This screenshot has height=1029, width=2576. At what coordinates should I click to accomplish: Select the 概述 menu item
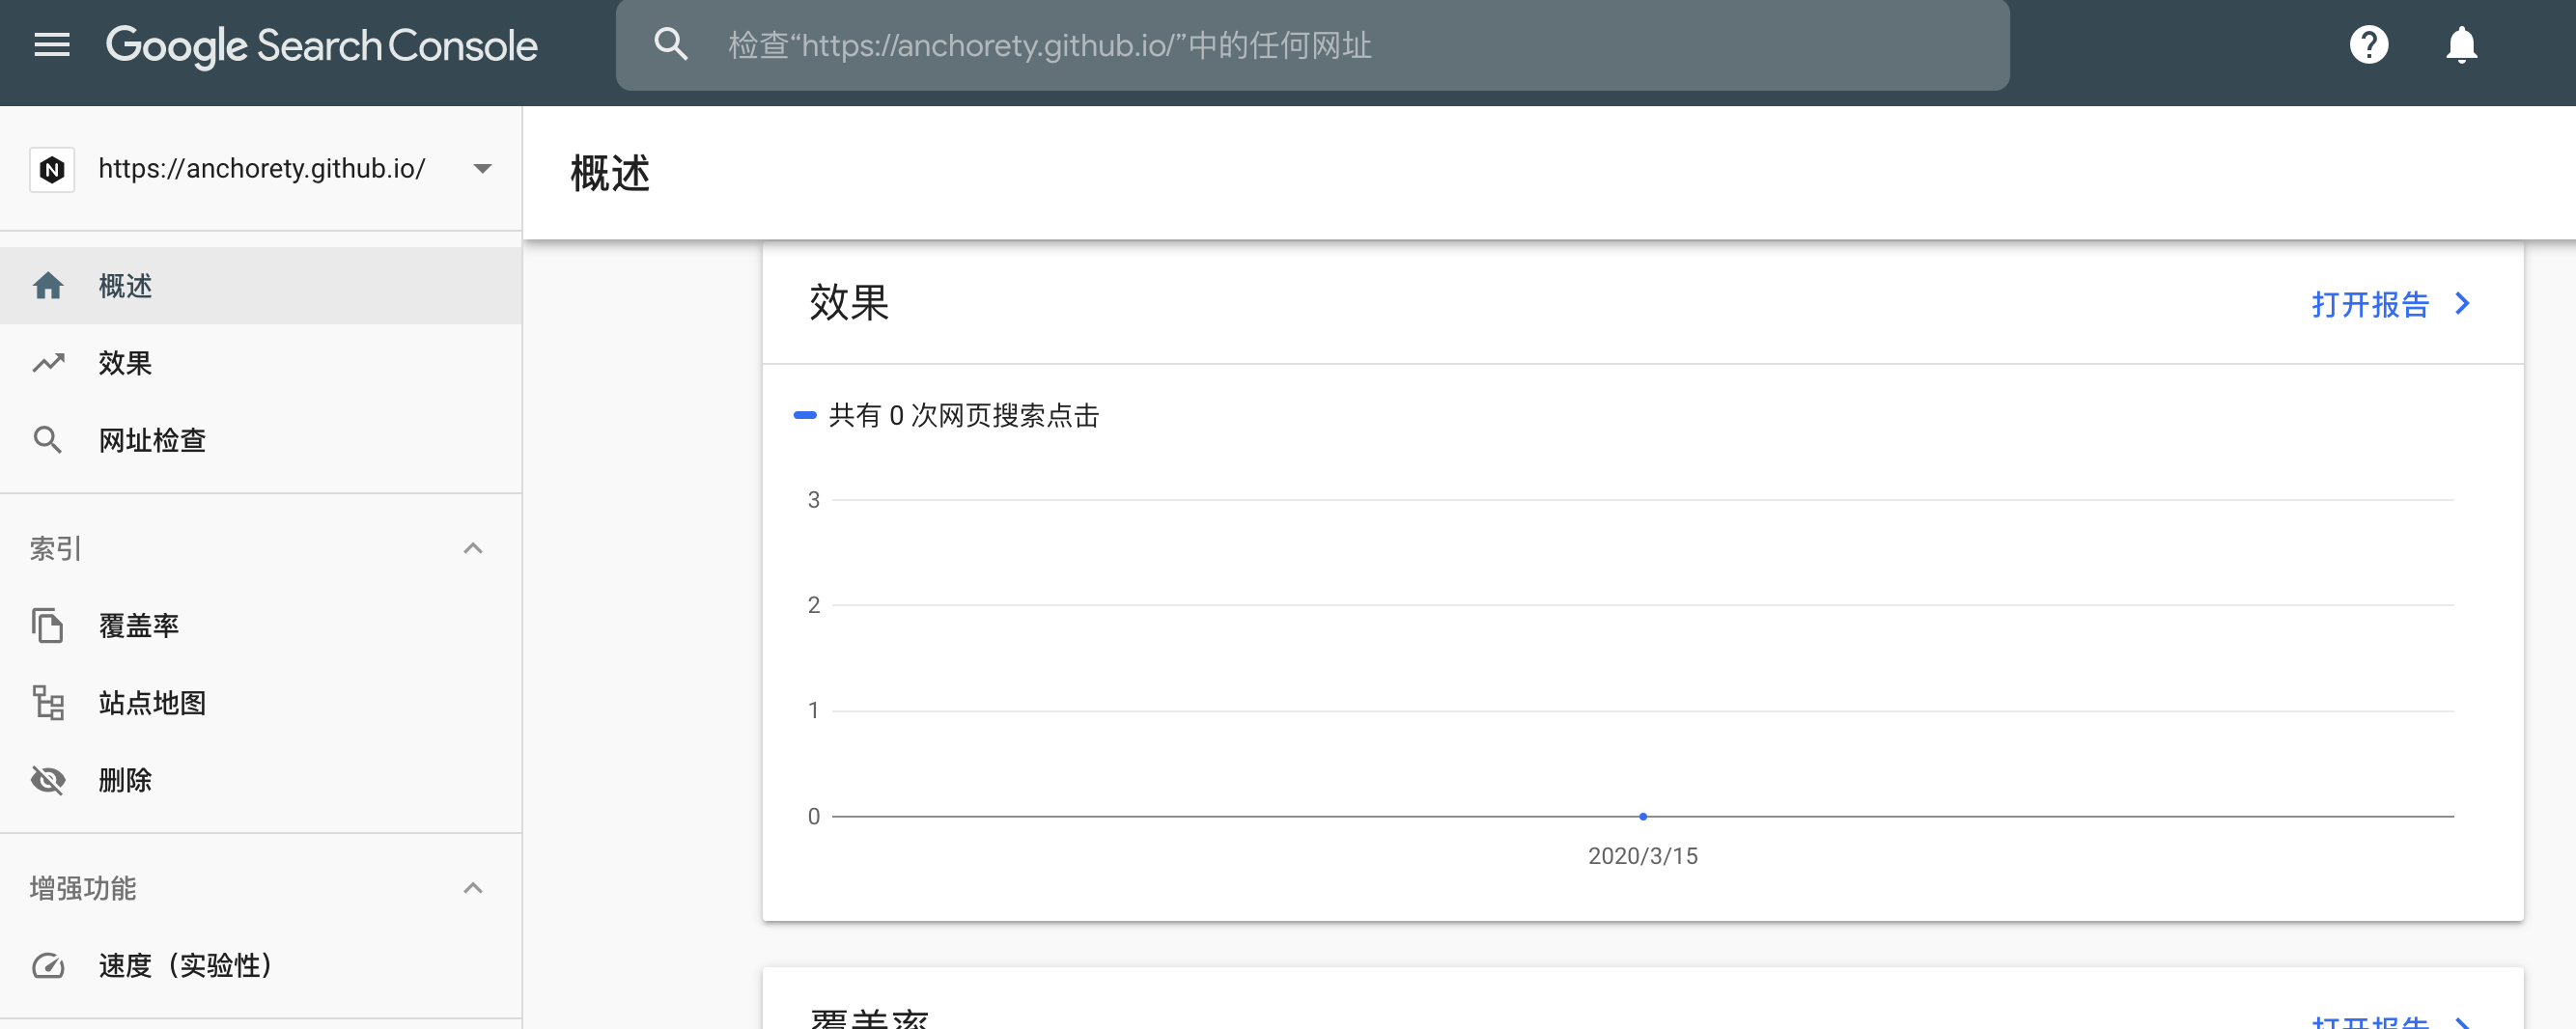[261, 286]
